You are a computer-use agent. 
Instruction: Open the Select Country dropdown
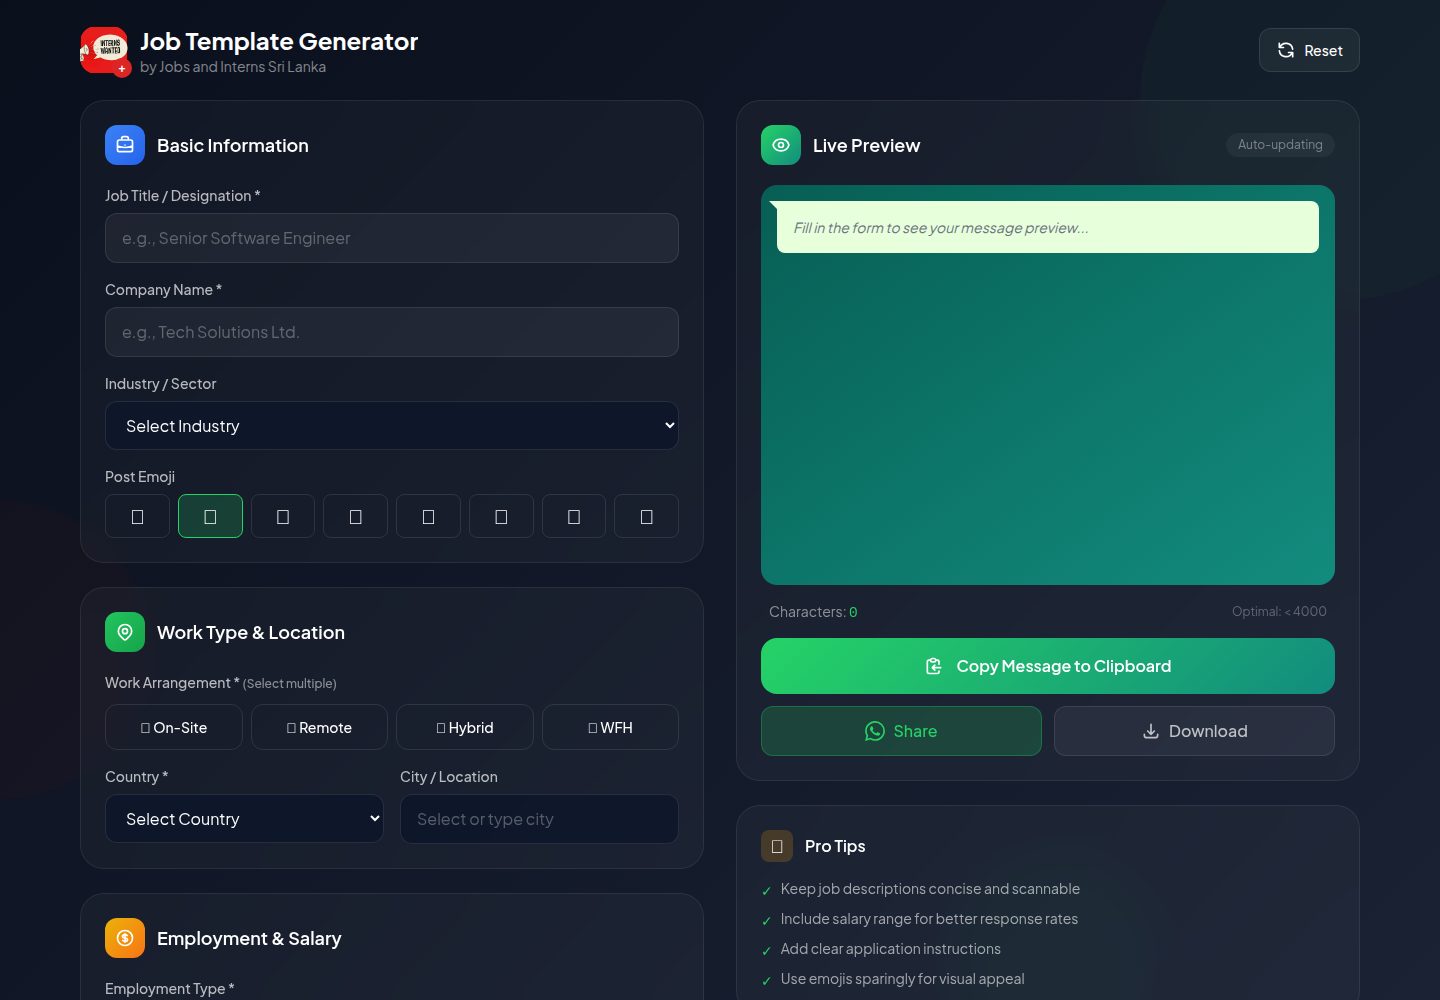[x=244, y=819]
